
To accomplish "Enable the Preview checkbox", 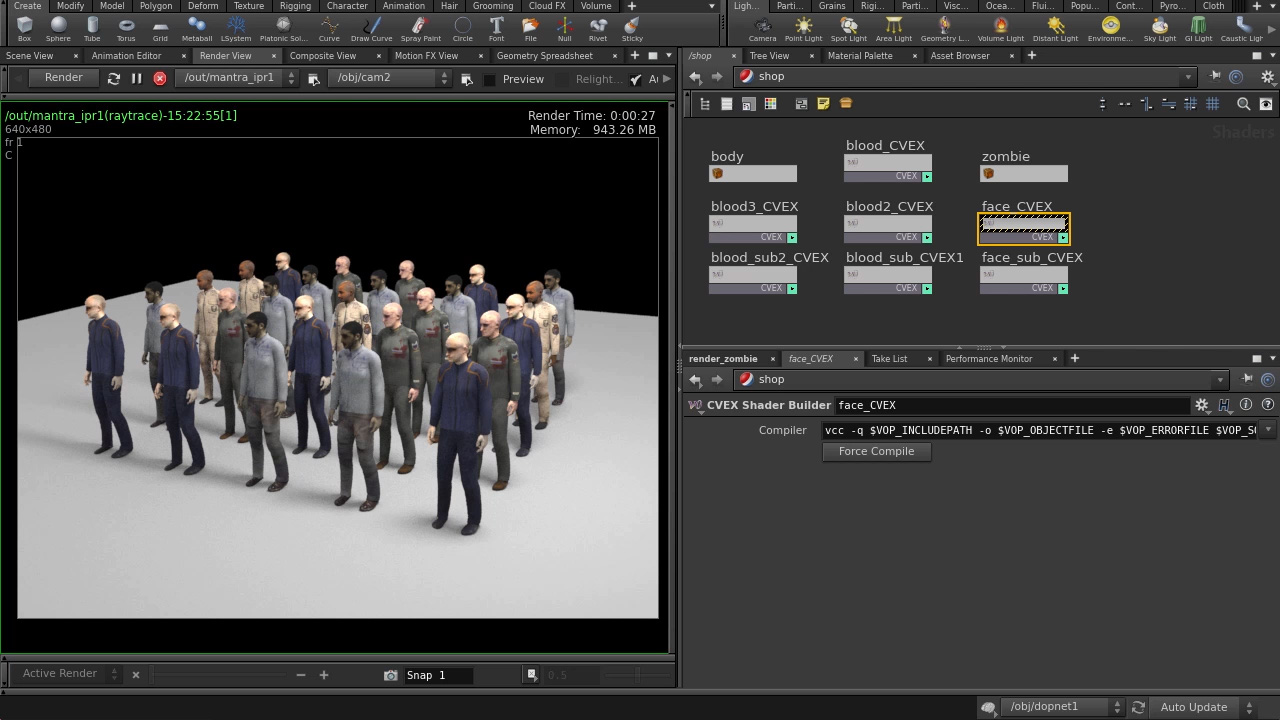I will point(489,79).
